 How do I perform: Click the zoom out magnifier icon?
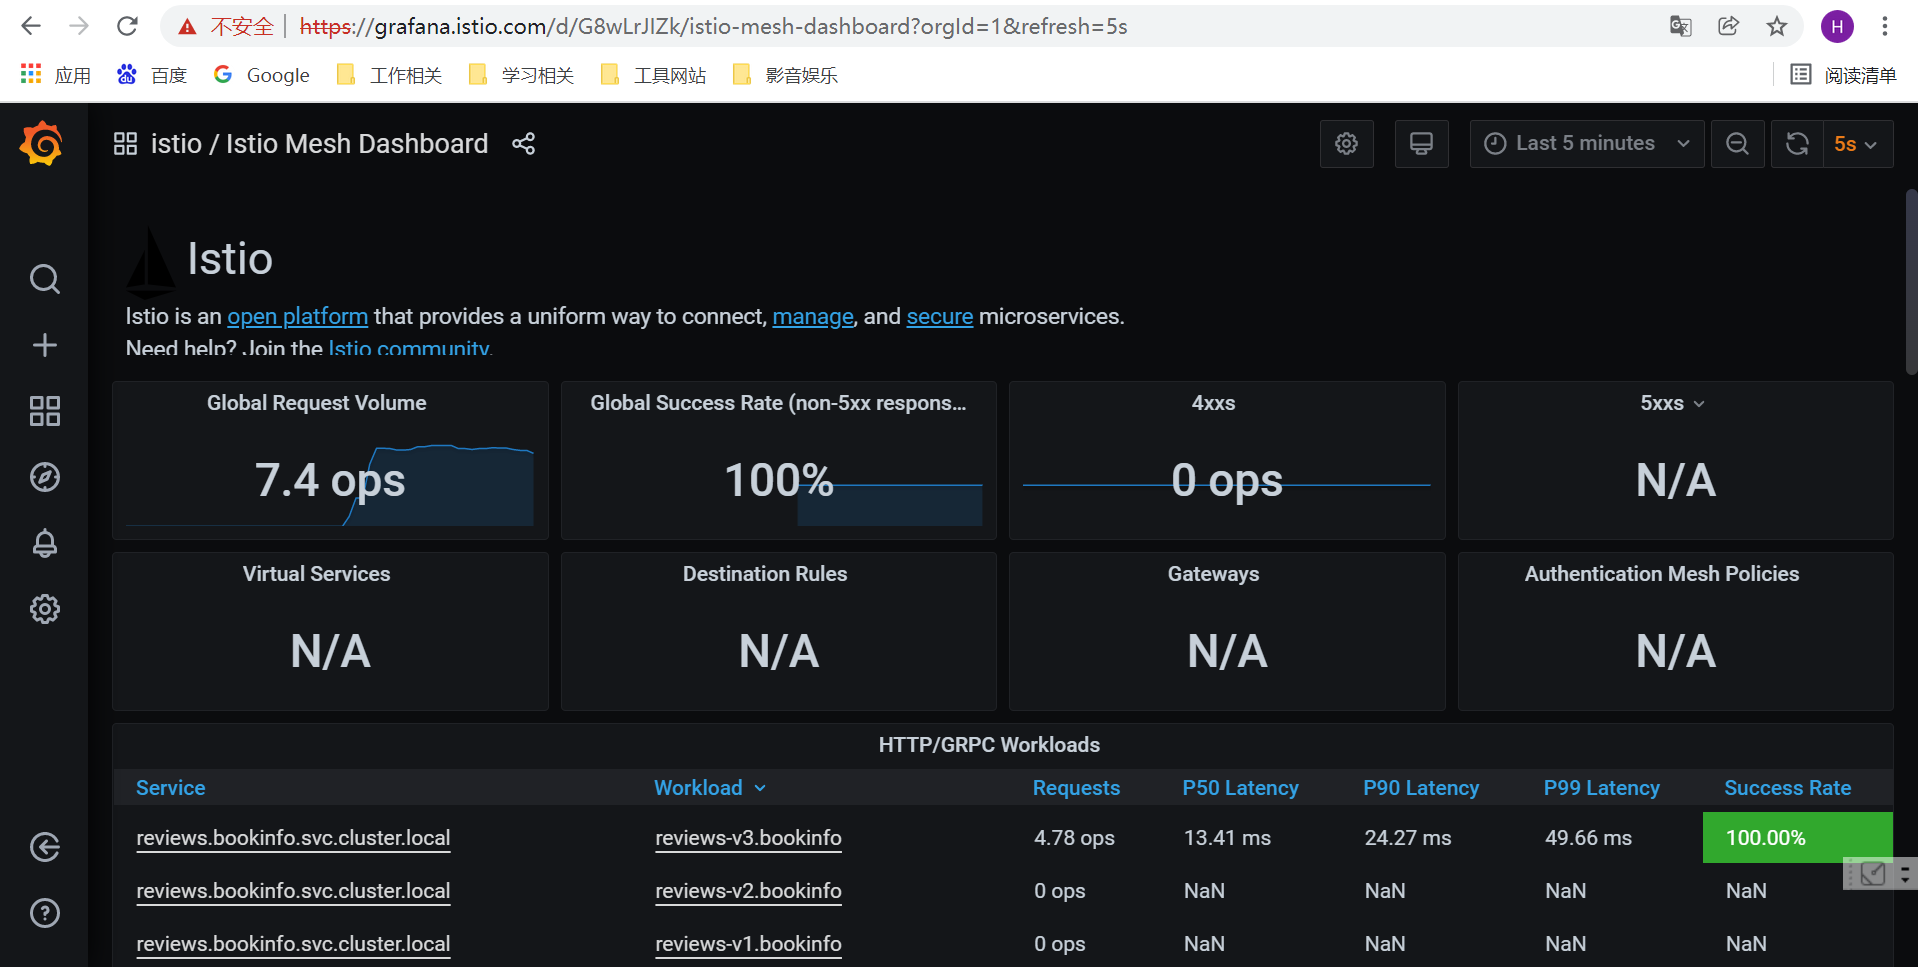coord(1737,143)
